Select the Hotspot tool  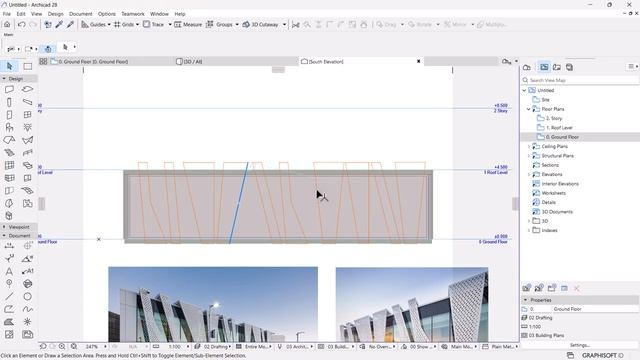[28, 322]
